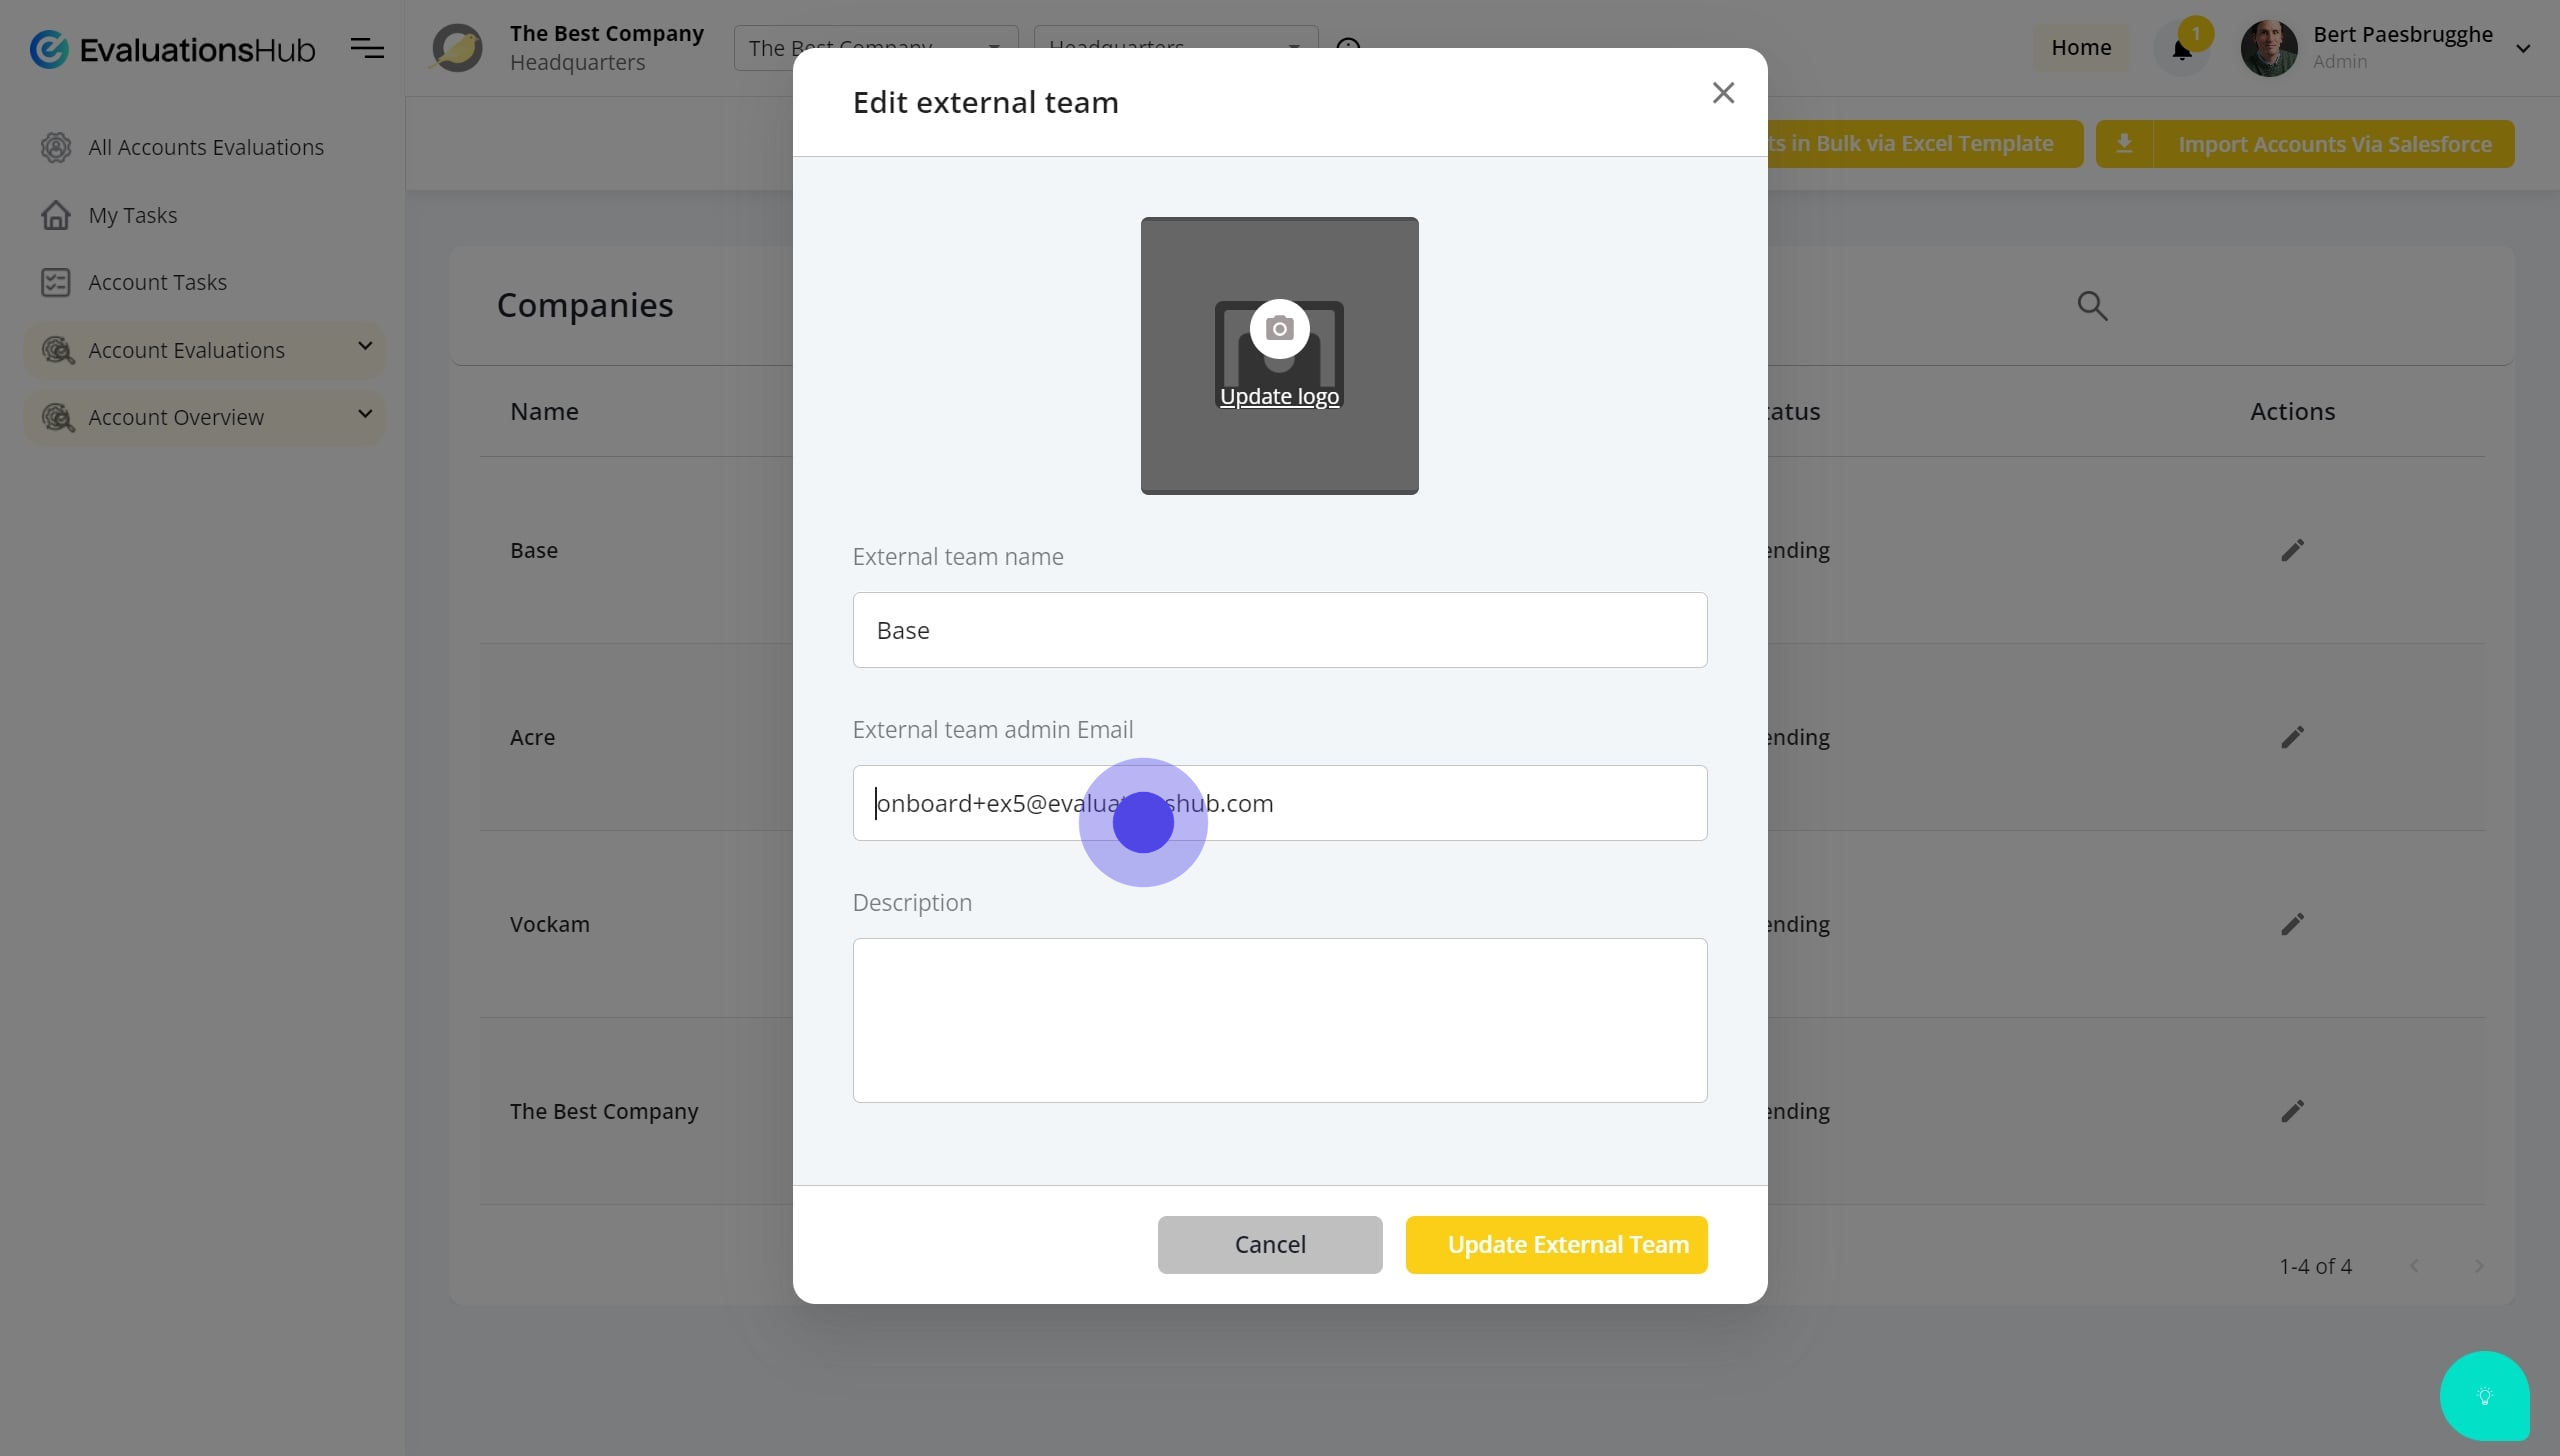Click the teal lightbulb help button
The width and height of the screenshot is (2560, 1456).
(x=2484, y=1396)
